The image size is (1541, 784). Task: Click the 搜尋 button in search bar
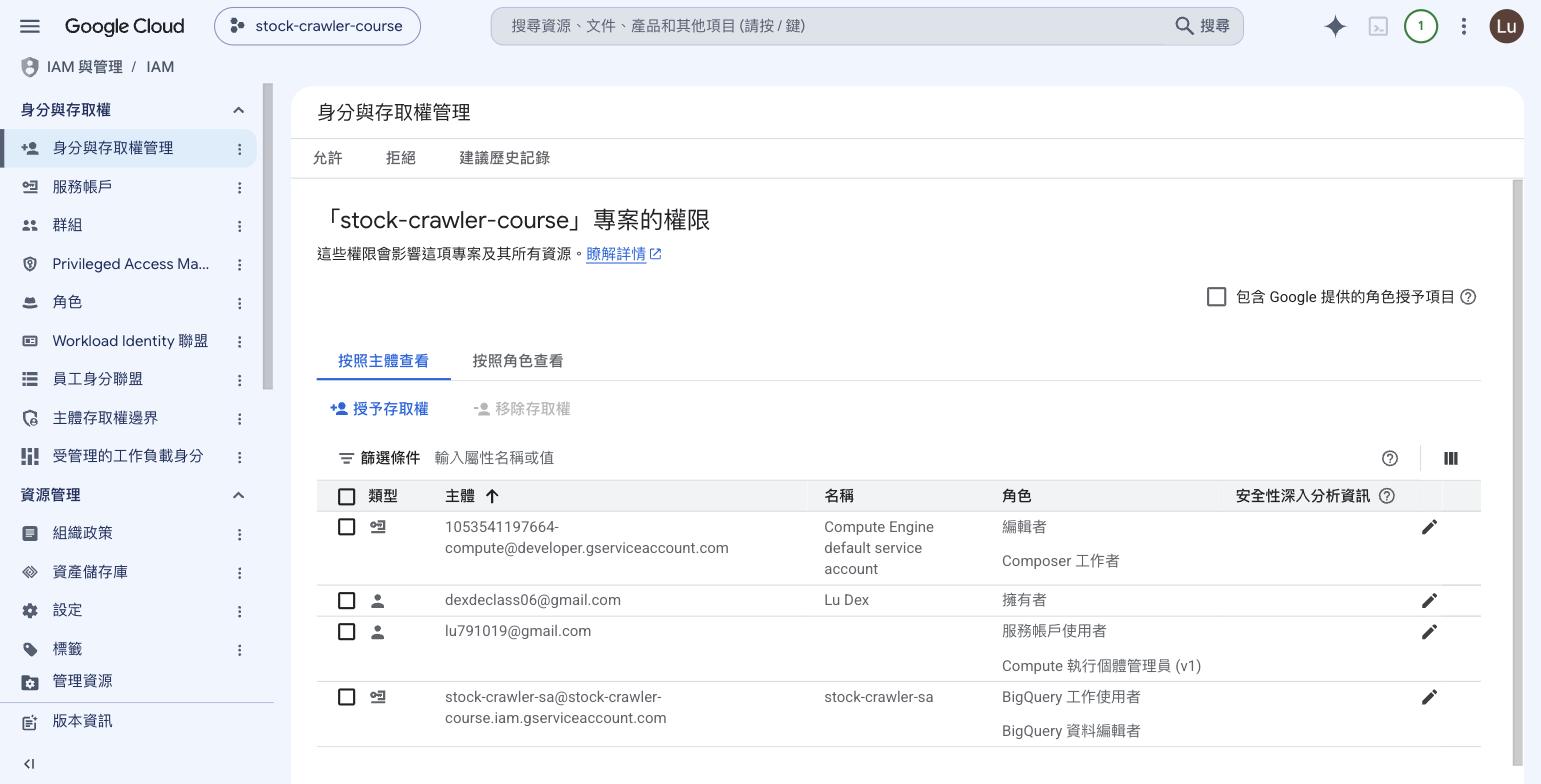[1203, 26]
